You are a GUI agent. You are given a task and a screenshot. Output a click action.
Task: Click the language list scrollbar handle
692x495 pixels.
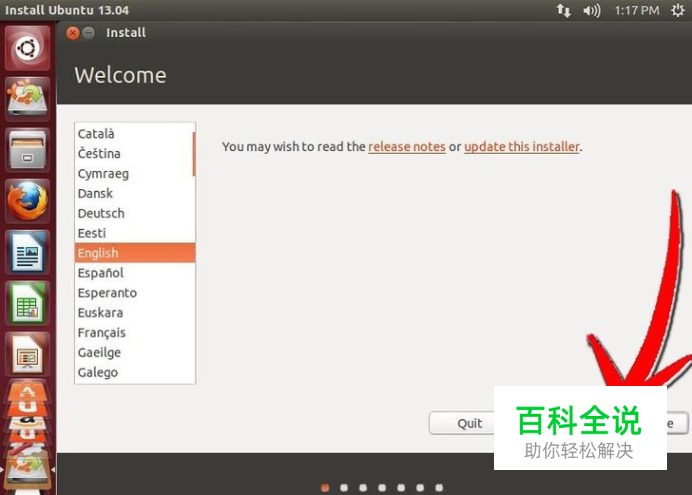point(194,154)
